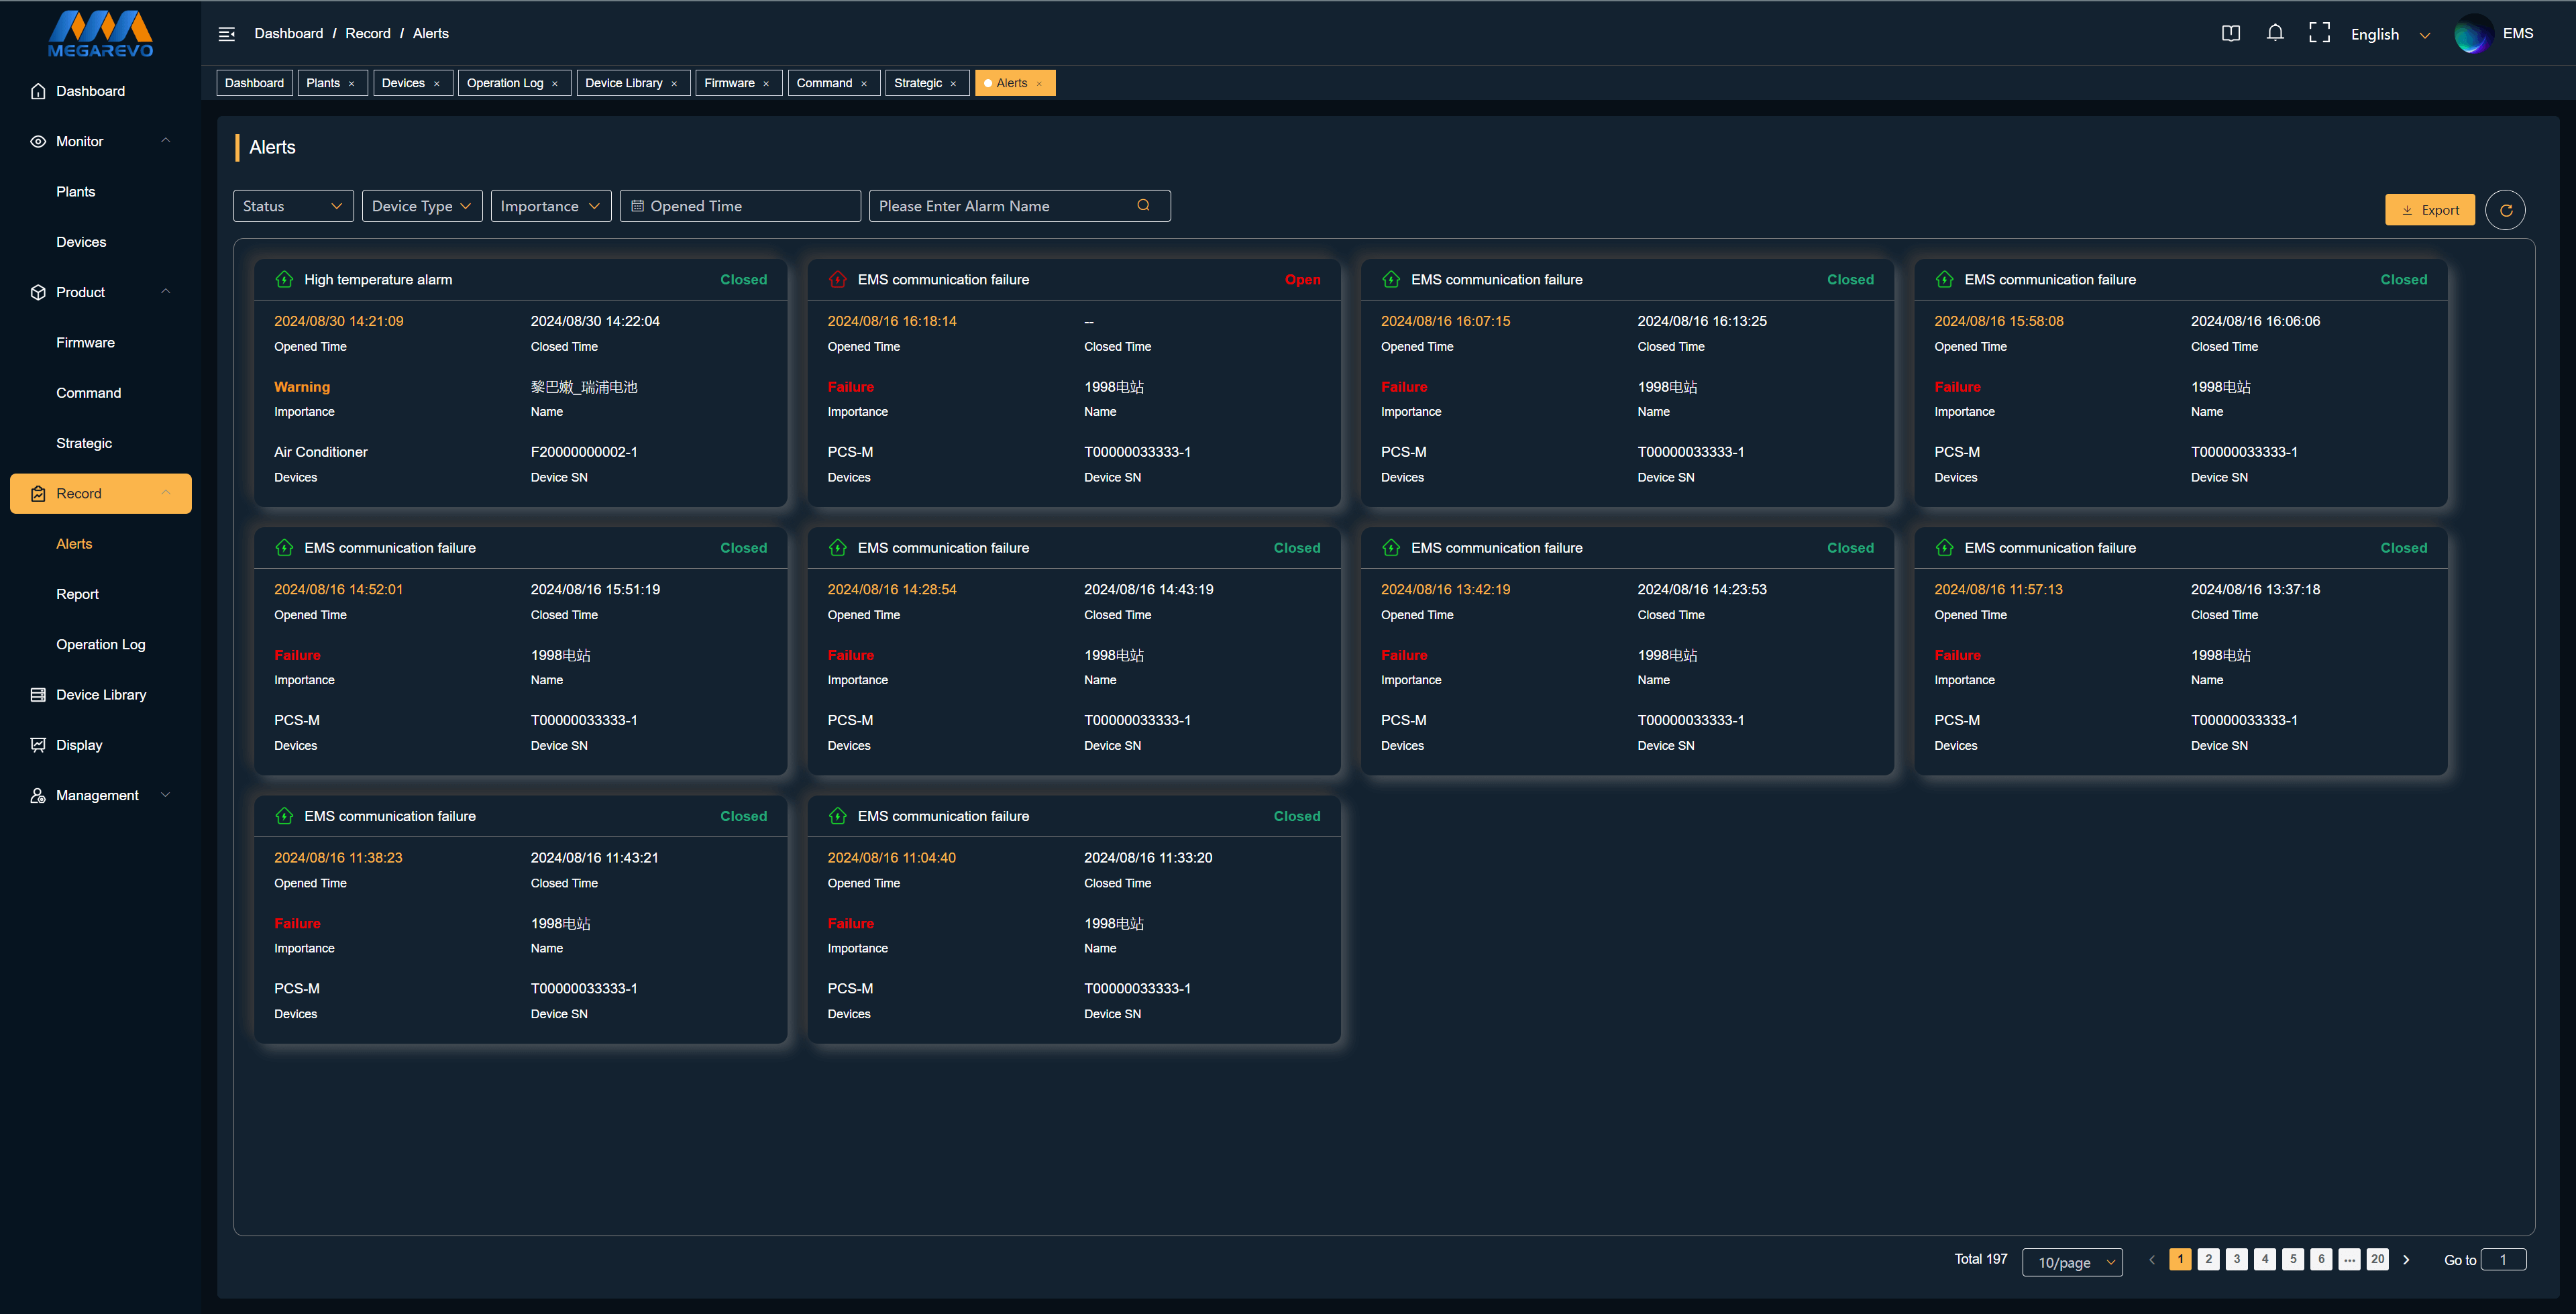Toggle fullscreen mode icon
The image size is (2576, 1314).
(x=2319, y=33)
